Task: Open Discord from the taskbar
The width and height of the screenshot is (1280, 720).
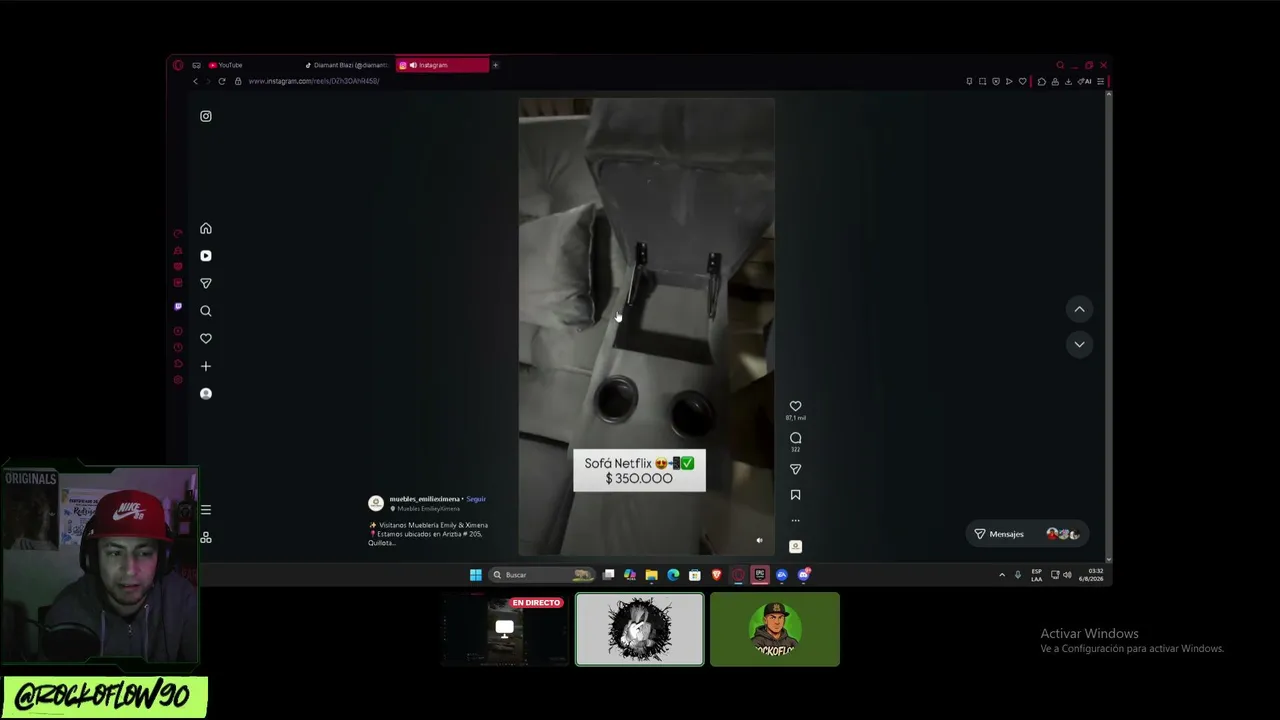Action: pyautogui.click(x=803, y=575)
